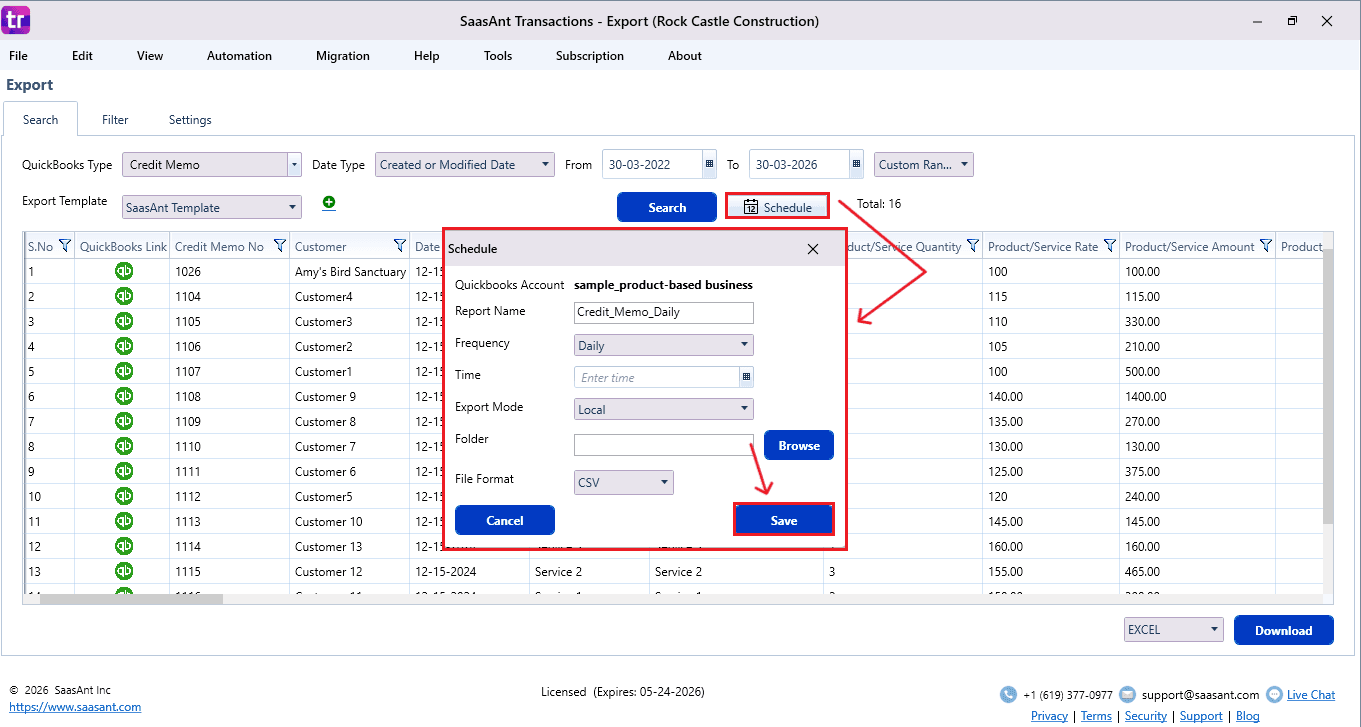Close the Schedule dialog
Screen dimensions: 1361x727
pos(813,249)
